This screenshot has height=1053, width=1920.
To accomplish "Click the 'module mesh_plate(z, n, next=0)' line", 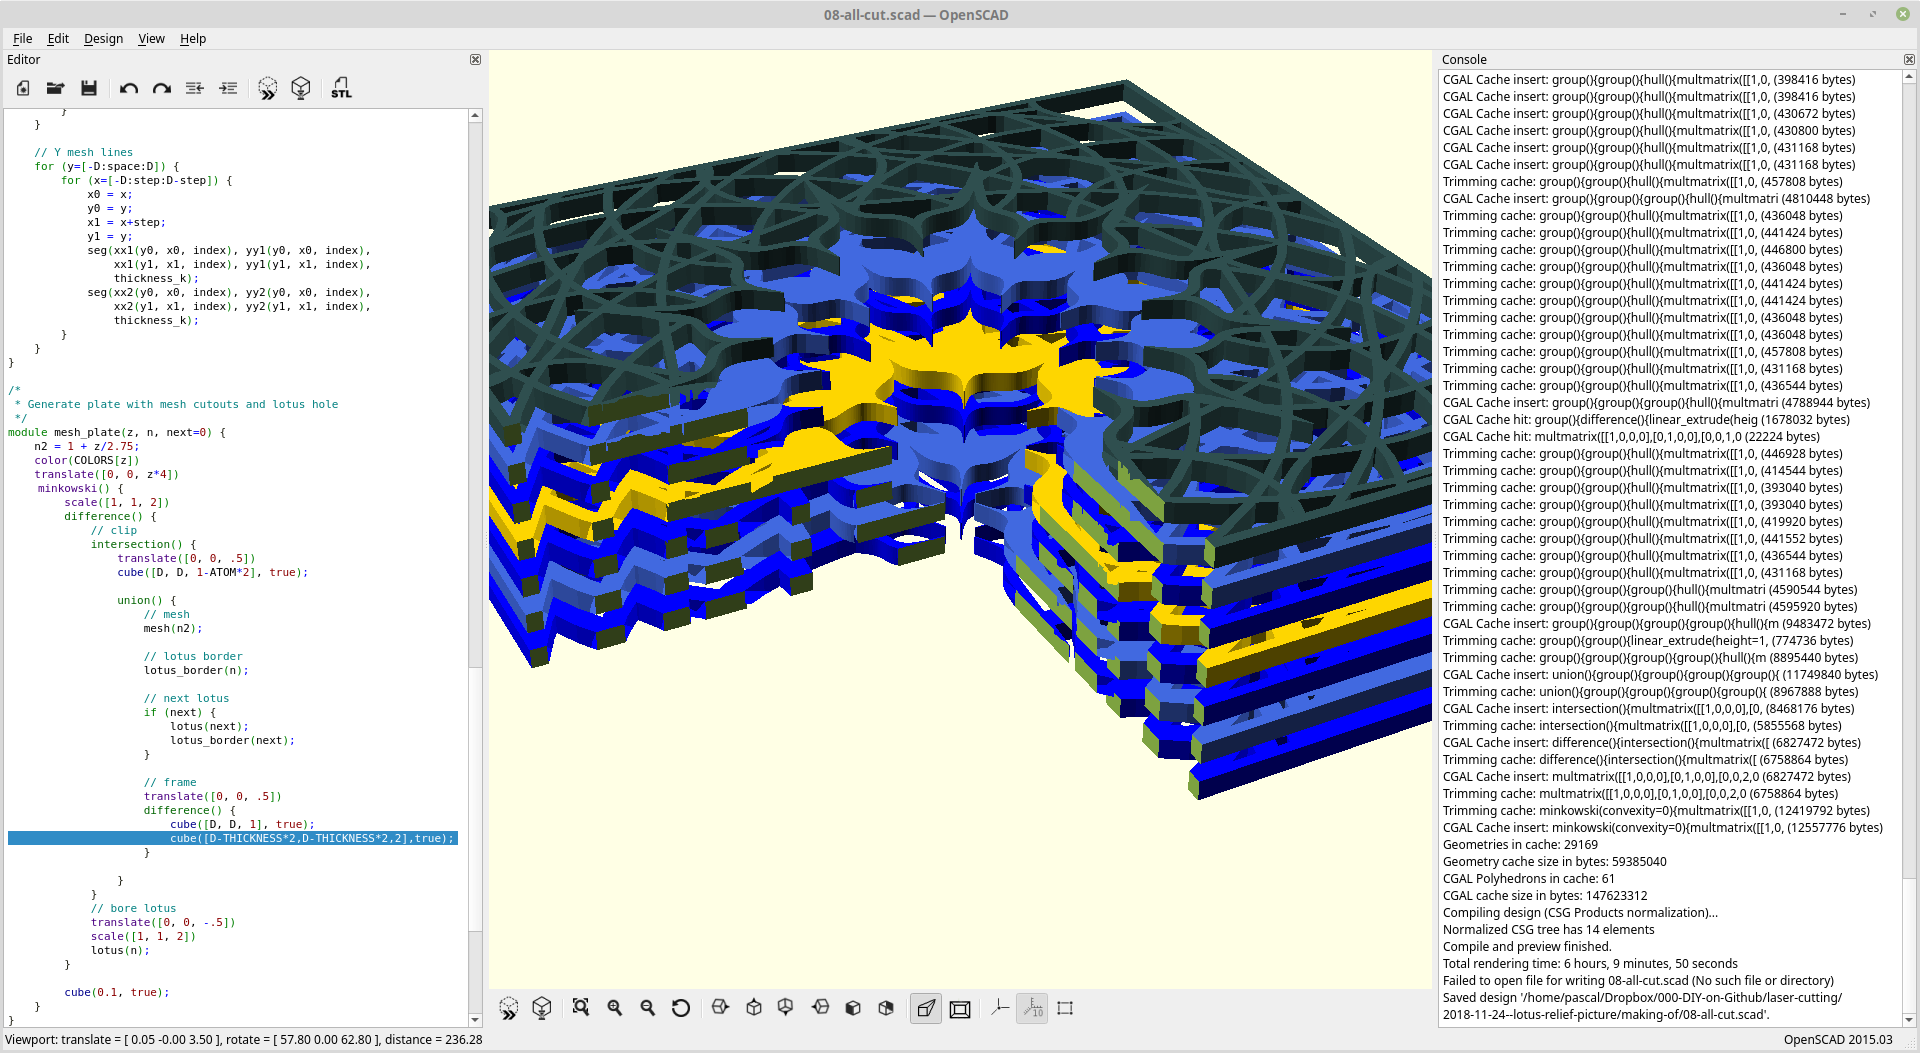I will (x=117, y=432).
